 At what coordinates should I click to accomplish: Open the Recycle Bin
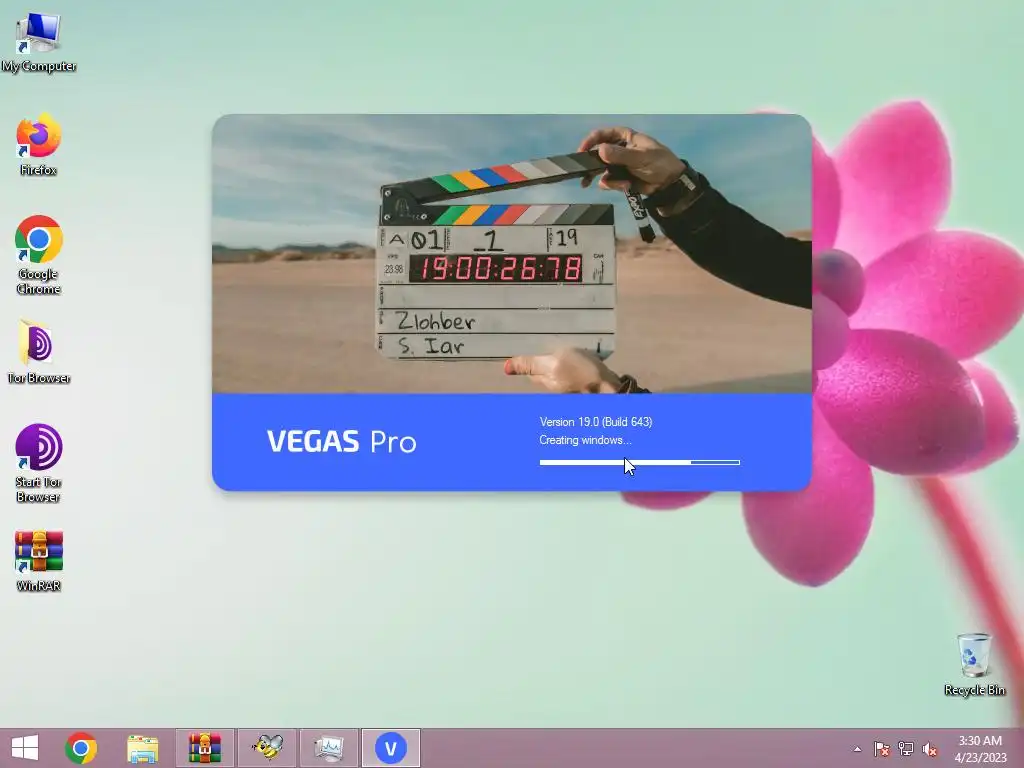974,664
